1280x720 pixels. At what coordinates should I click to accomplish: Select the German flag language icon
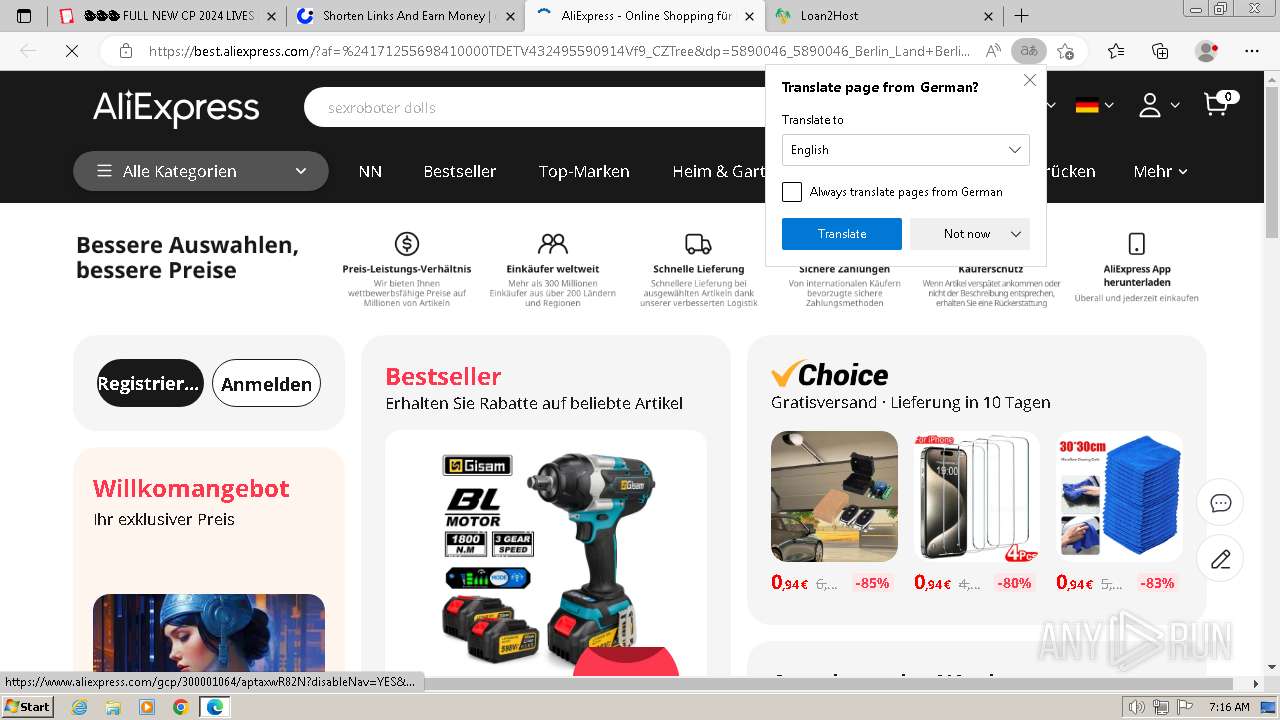pyautogui.click(x=1087, y=105)
